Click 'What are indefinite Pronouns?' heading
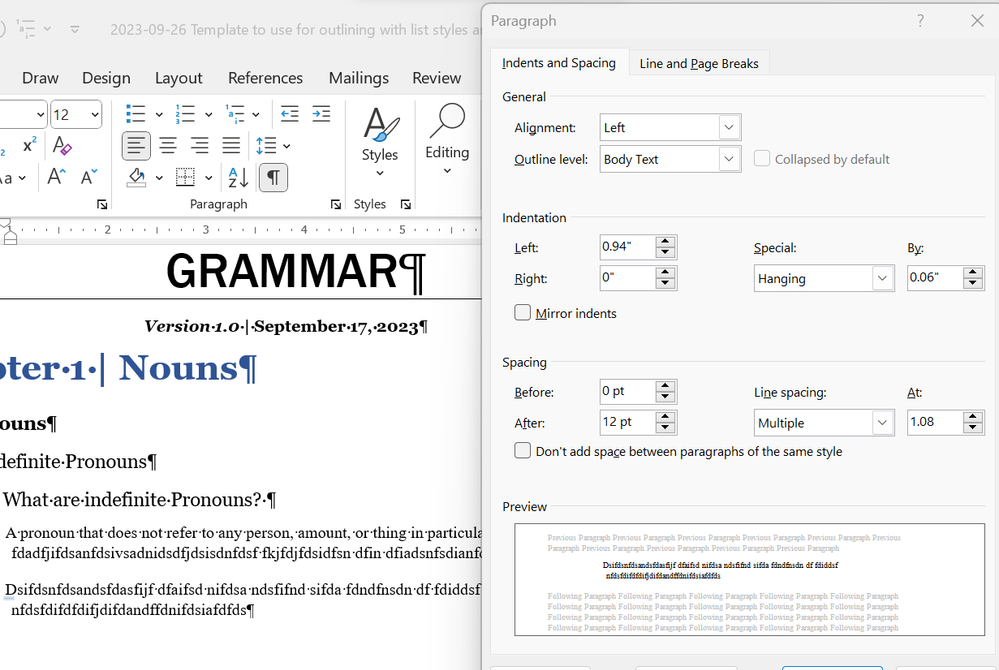Image resolution: width=999 pixels, height=670 pixels. coord(140,500)
